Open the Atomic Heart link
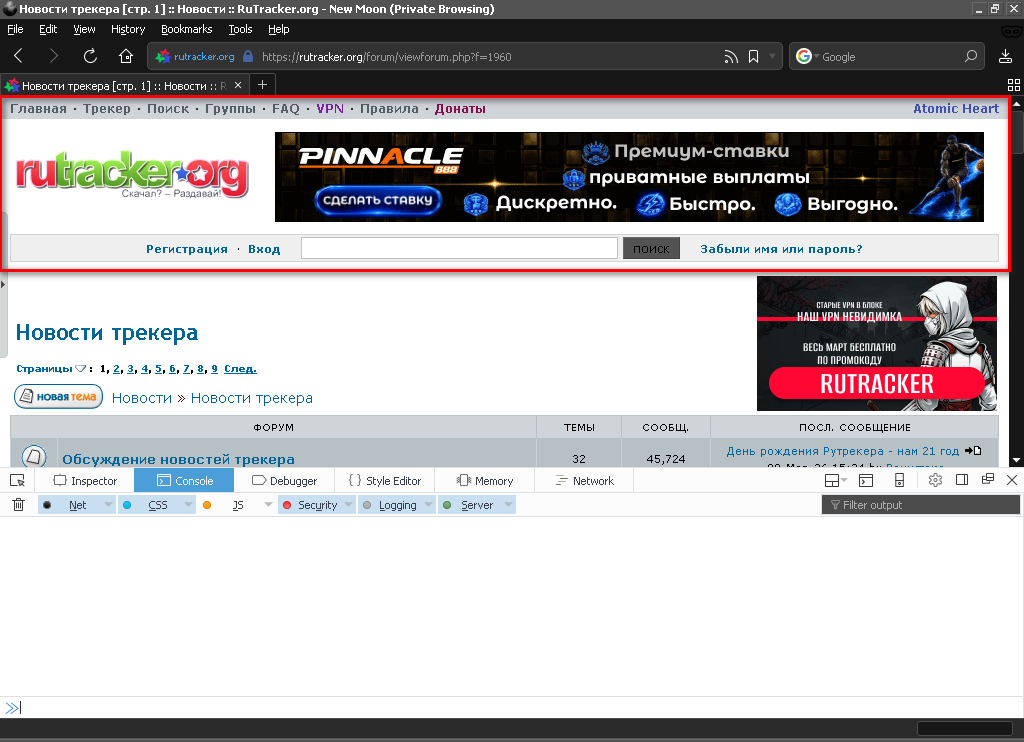 pyautogui.click(x=955, y=108)
